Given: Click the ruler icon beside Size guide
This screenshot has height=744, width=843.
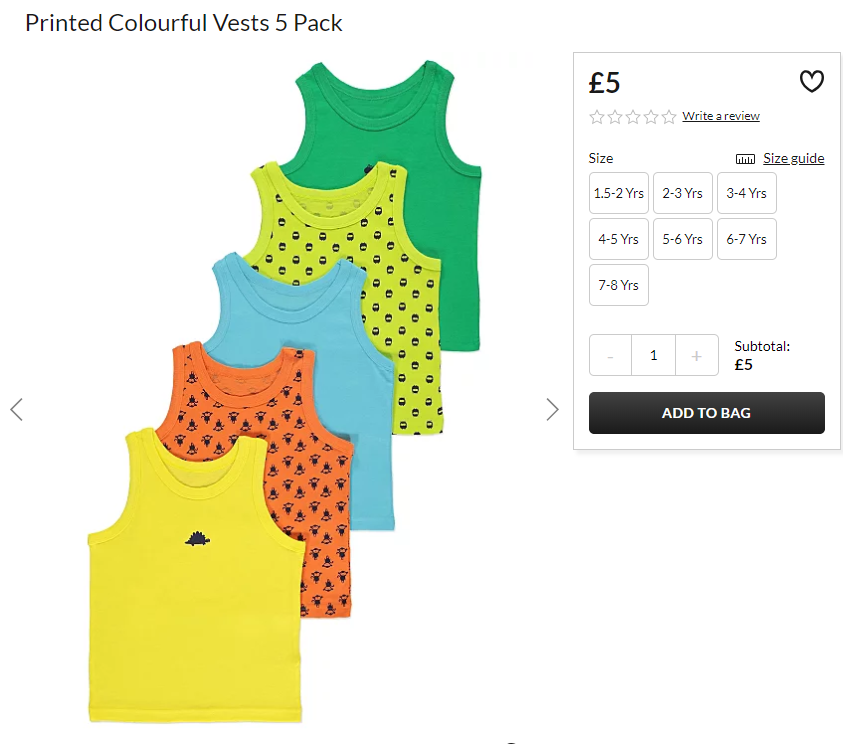Looking at the screenshot, I should pyautogui.click(x=745, y=159).
